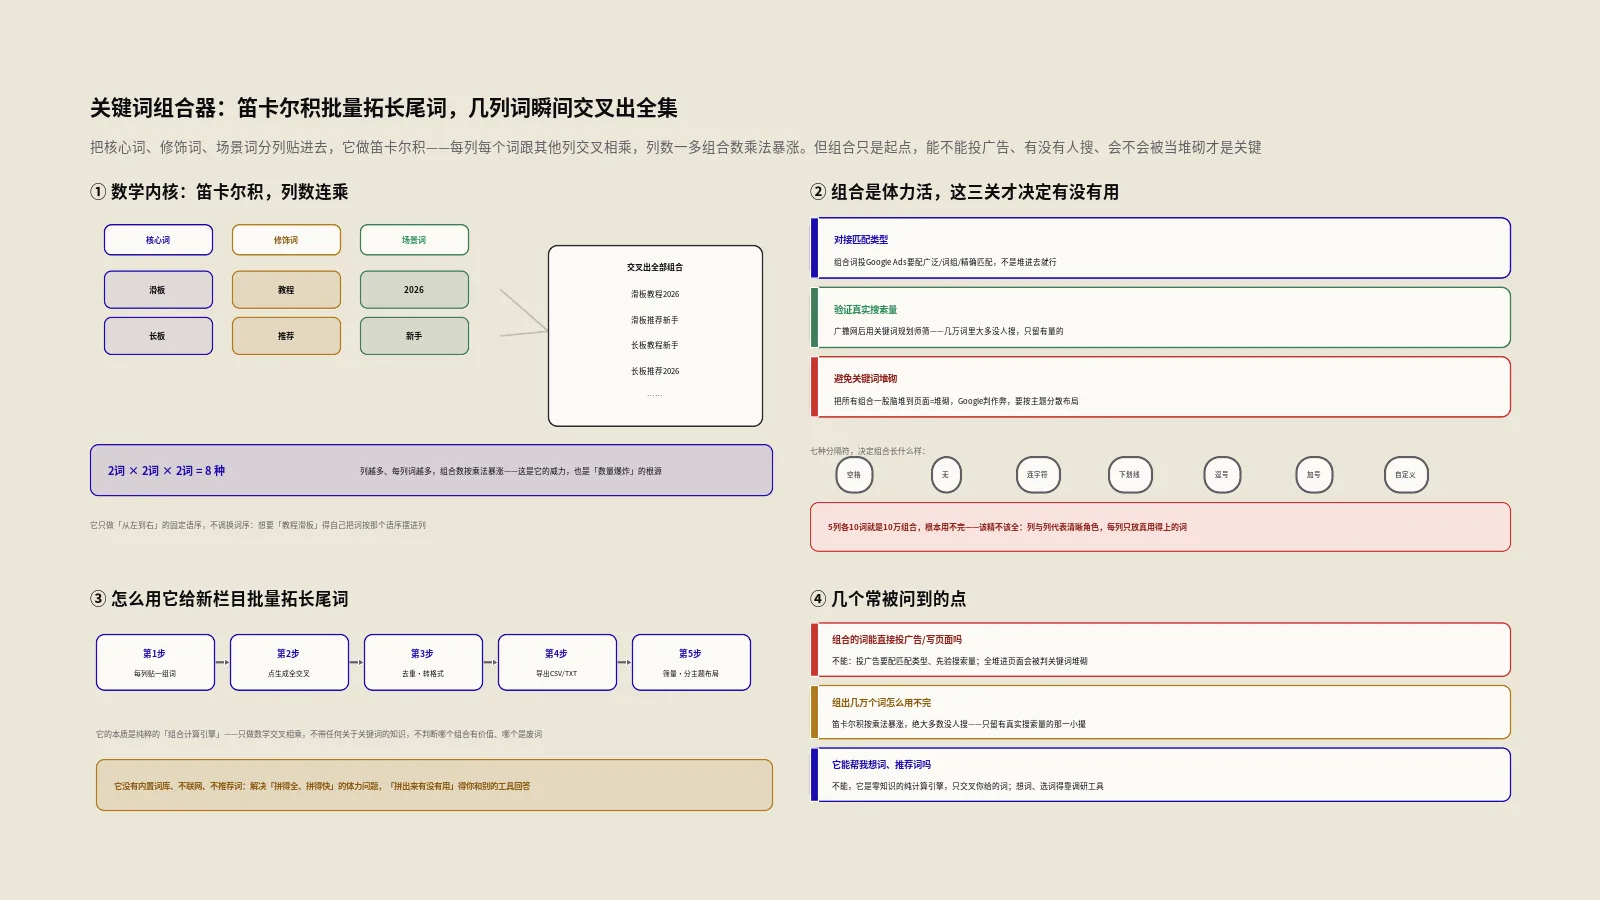Screen dimensions: 1600x900
Task: Click the 第3步 step card
Action: tap(423, 662)
